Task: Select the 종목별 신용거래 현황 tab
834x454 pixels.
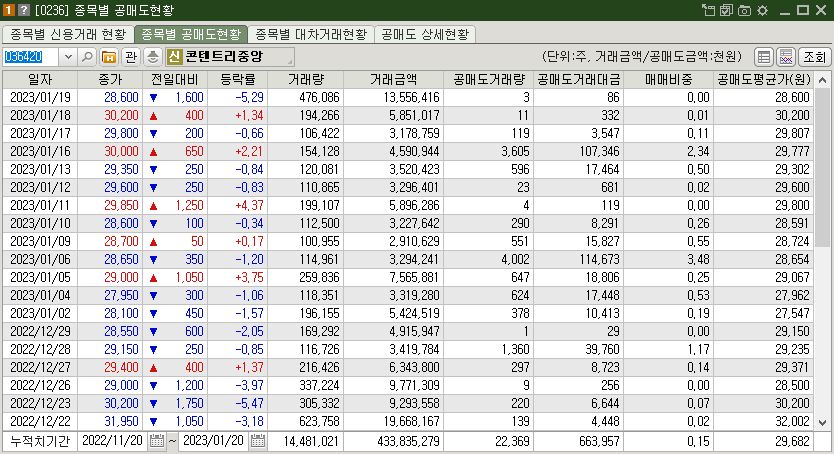Action: click(68, 35)
